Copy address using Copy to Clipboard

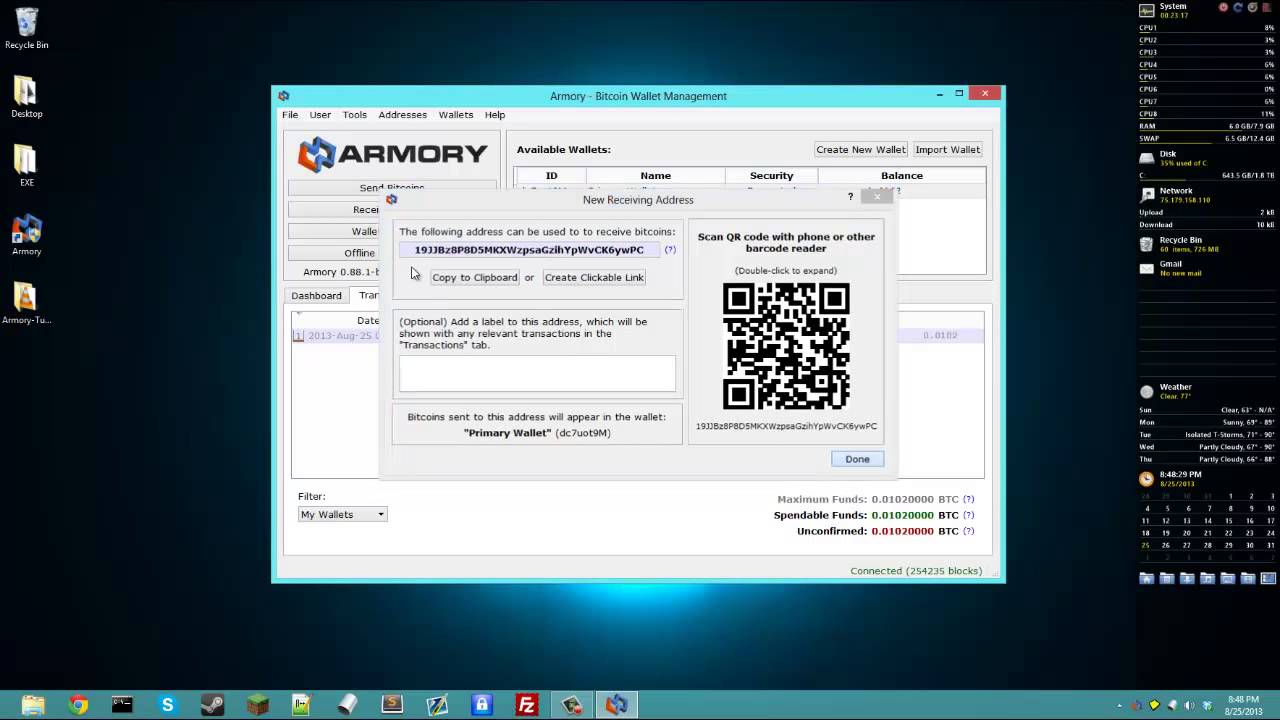[475, 277]
